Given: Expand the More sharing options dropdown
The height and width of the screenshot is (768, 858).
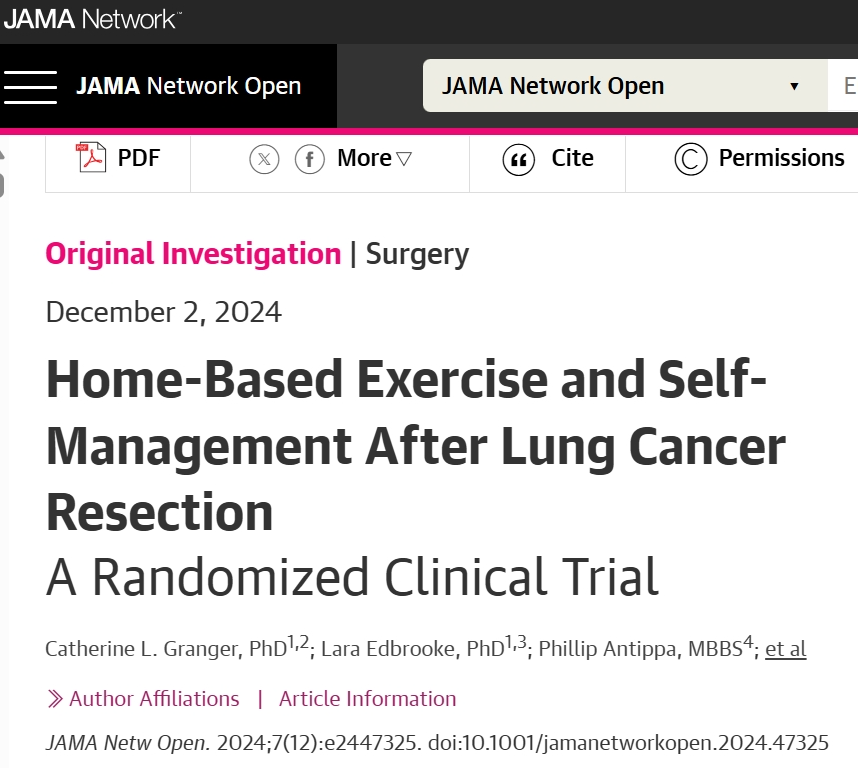Looking at the screenshot, I should (x=374, y=158).
